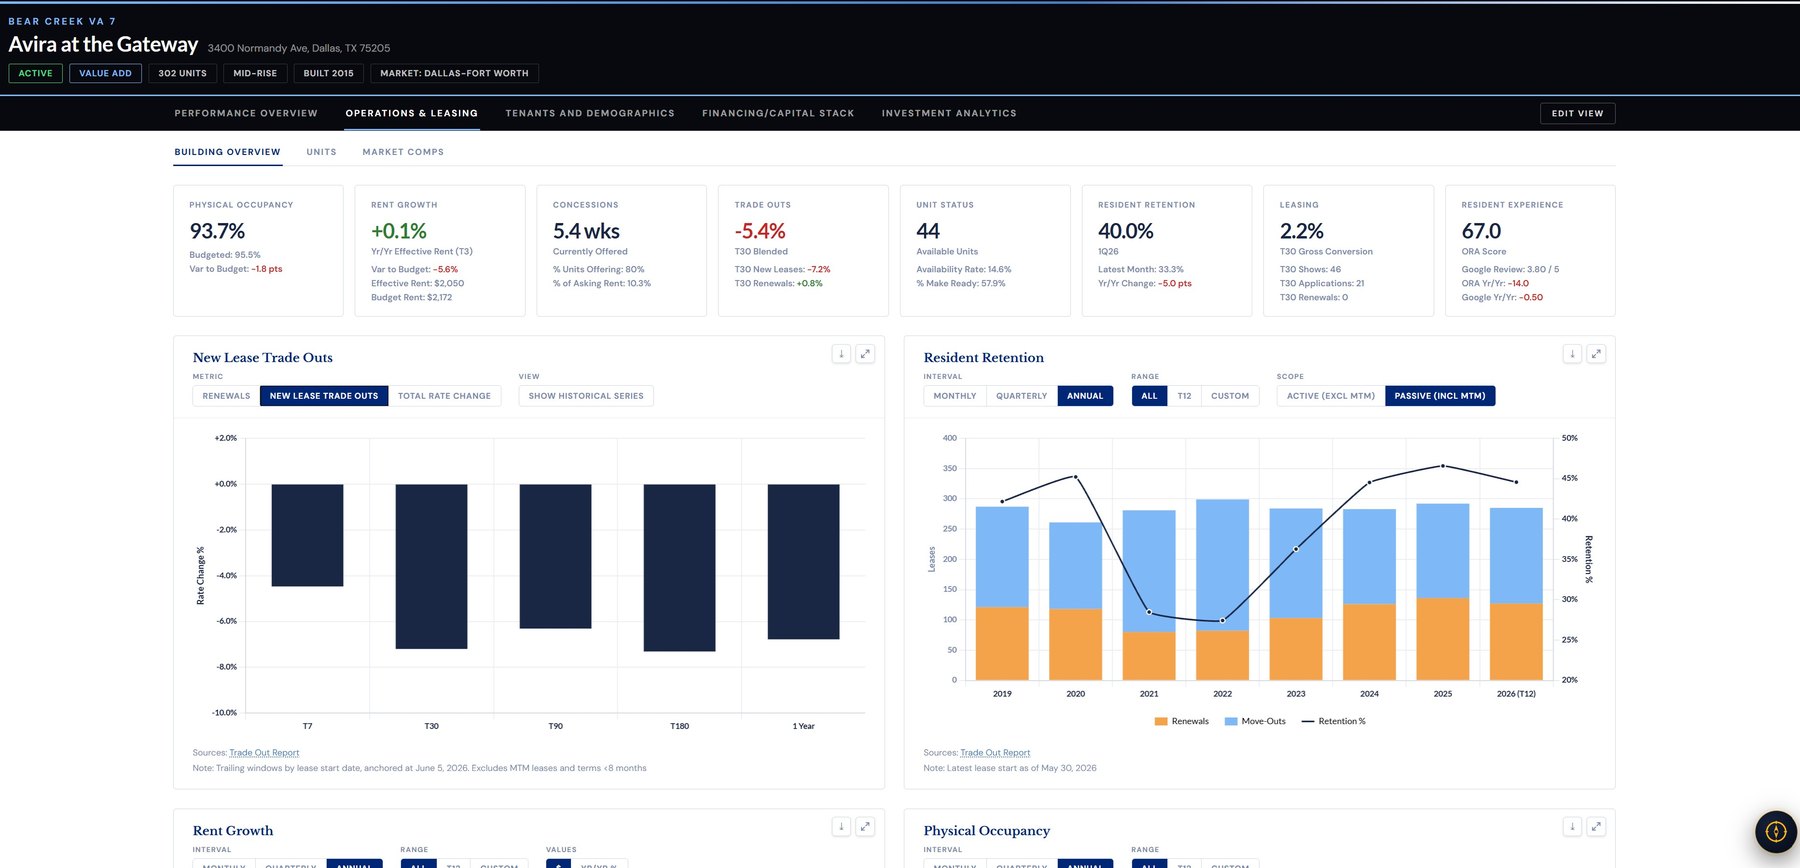Select Passive (Incl MTM) scope
The height and width of the screenshot is (868, 1800).
[1440, 396]
